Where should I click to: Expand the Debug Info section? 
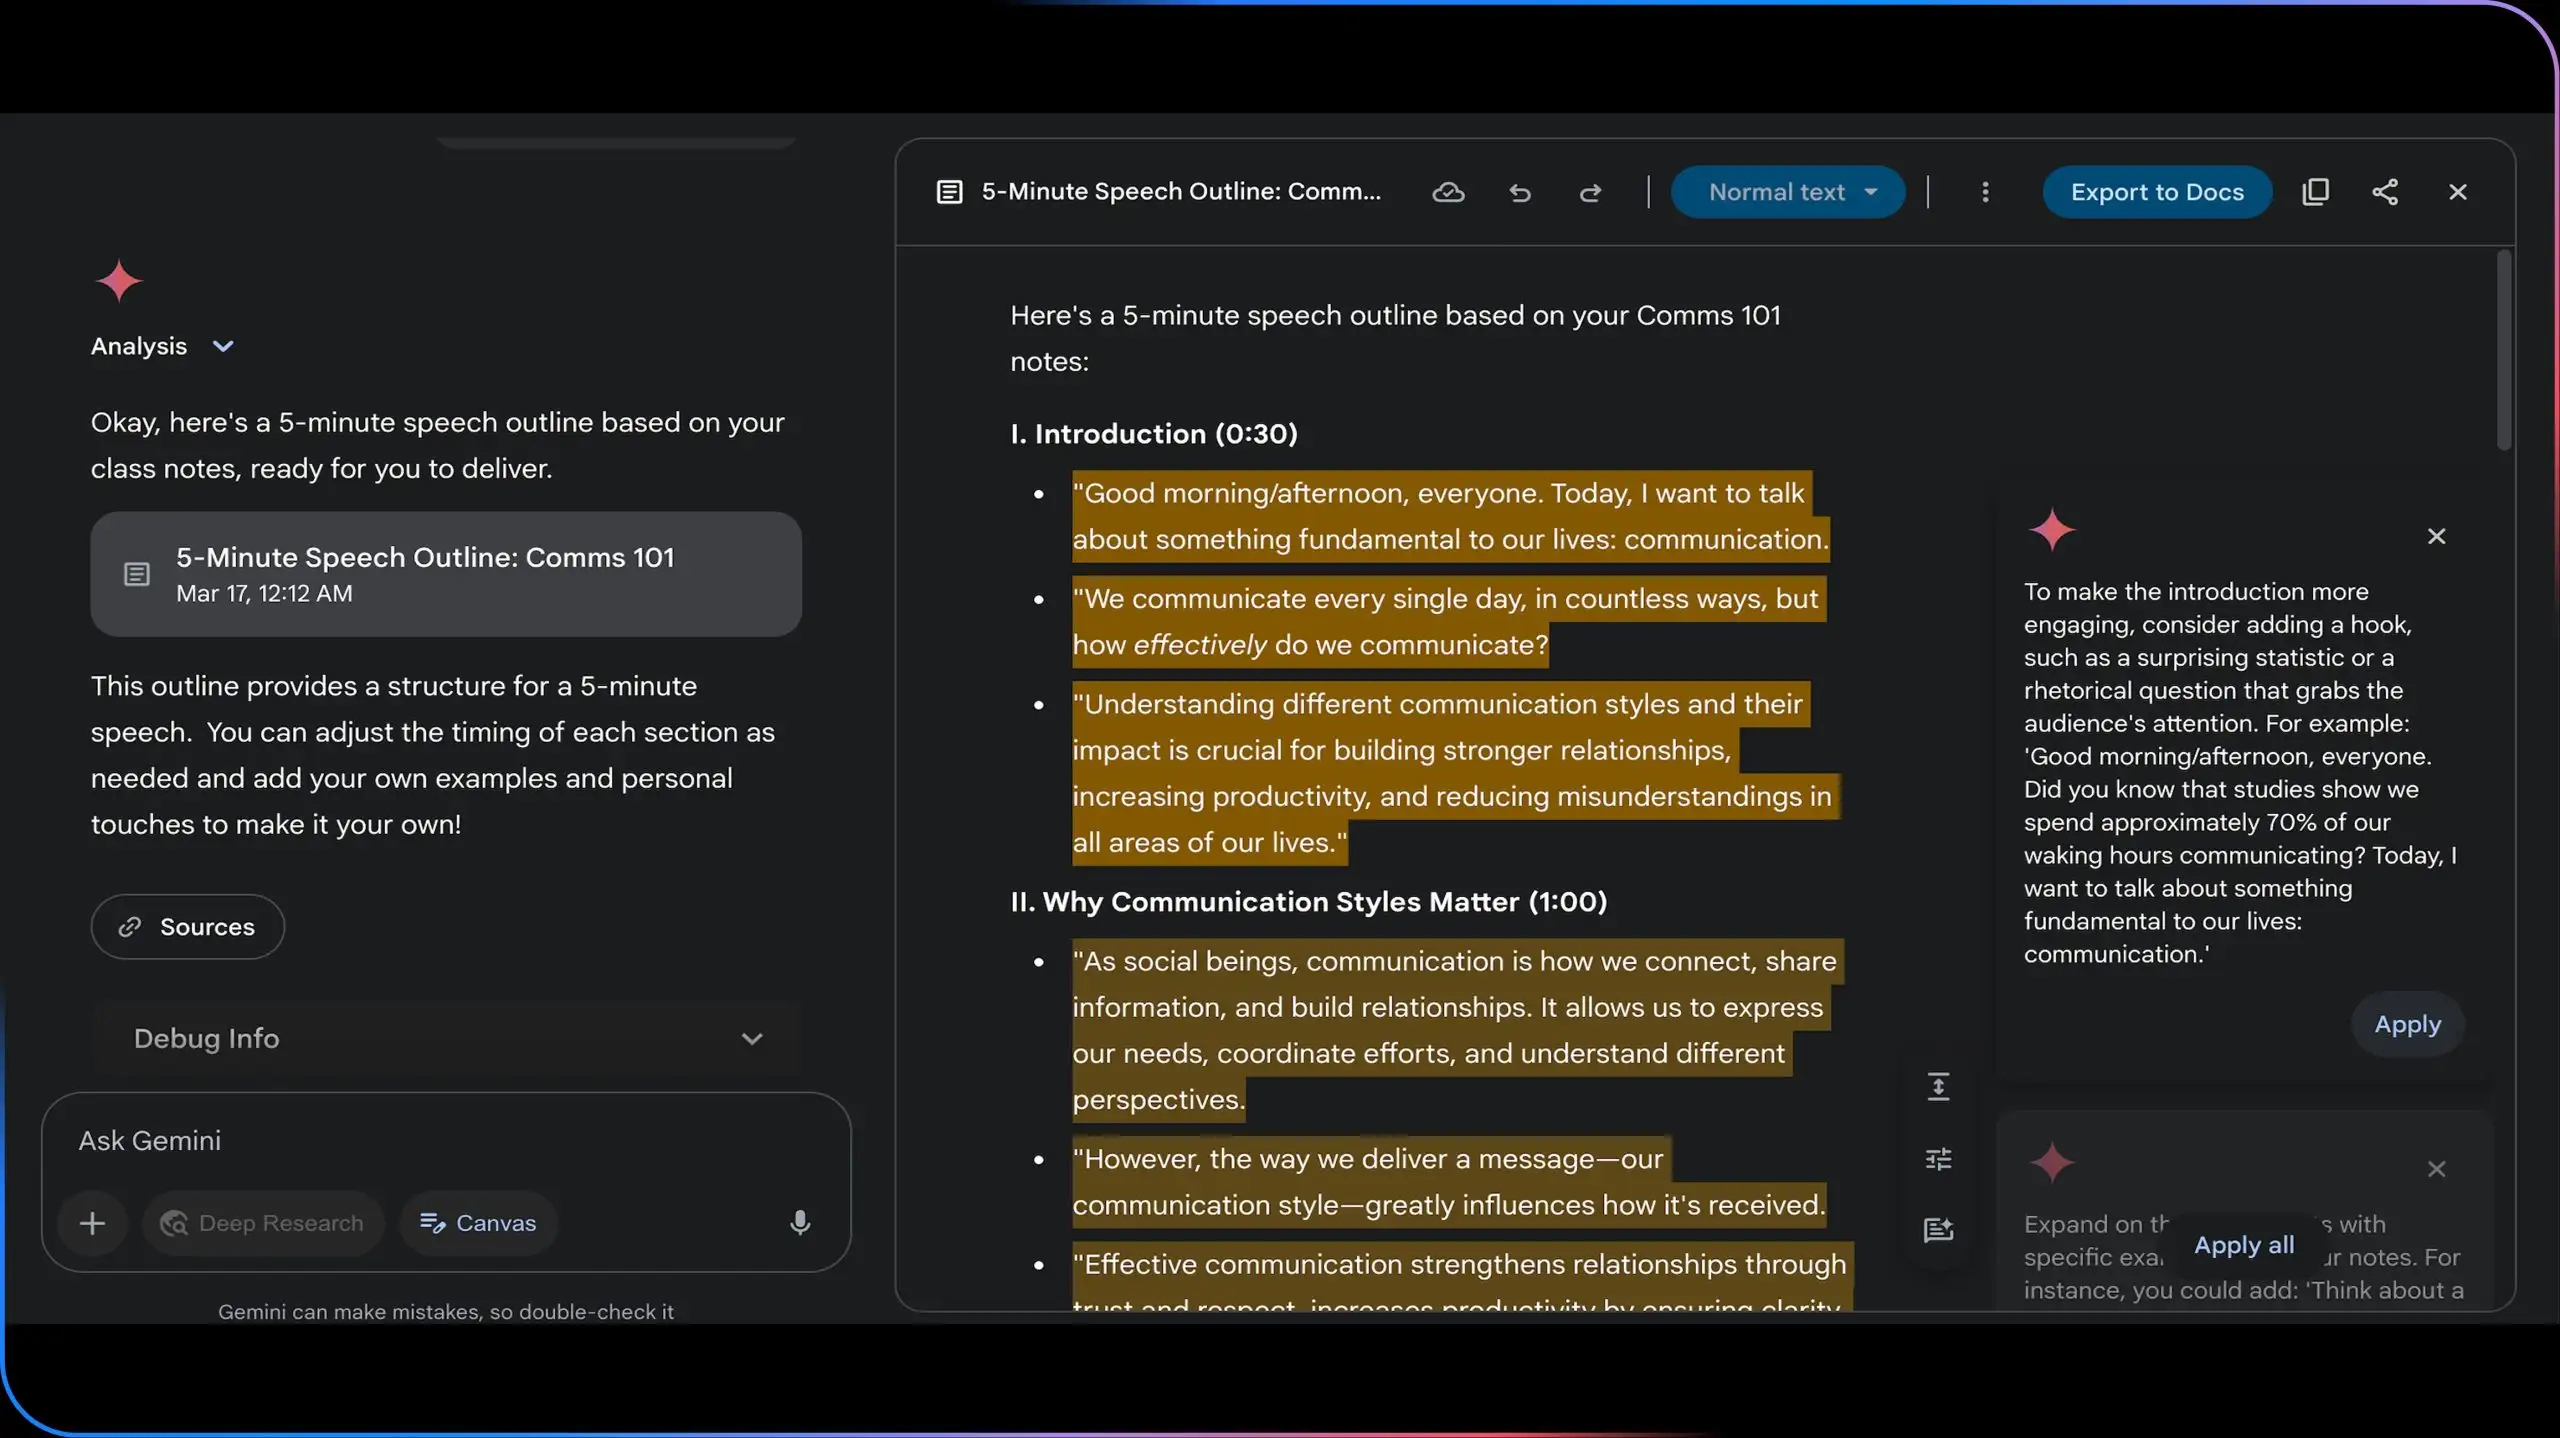click(446, 1038)
